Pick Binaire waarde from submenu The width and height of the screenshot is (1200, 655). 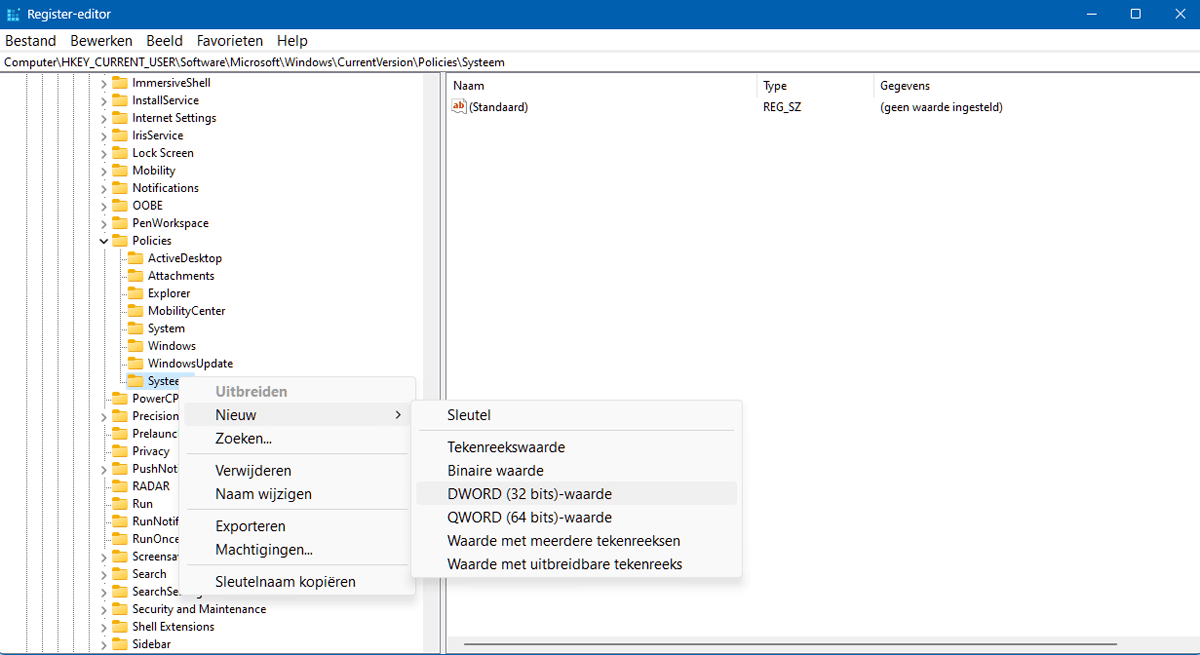[x=576, y=470]
